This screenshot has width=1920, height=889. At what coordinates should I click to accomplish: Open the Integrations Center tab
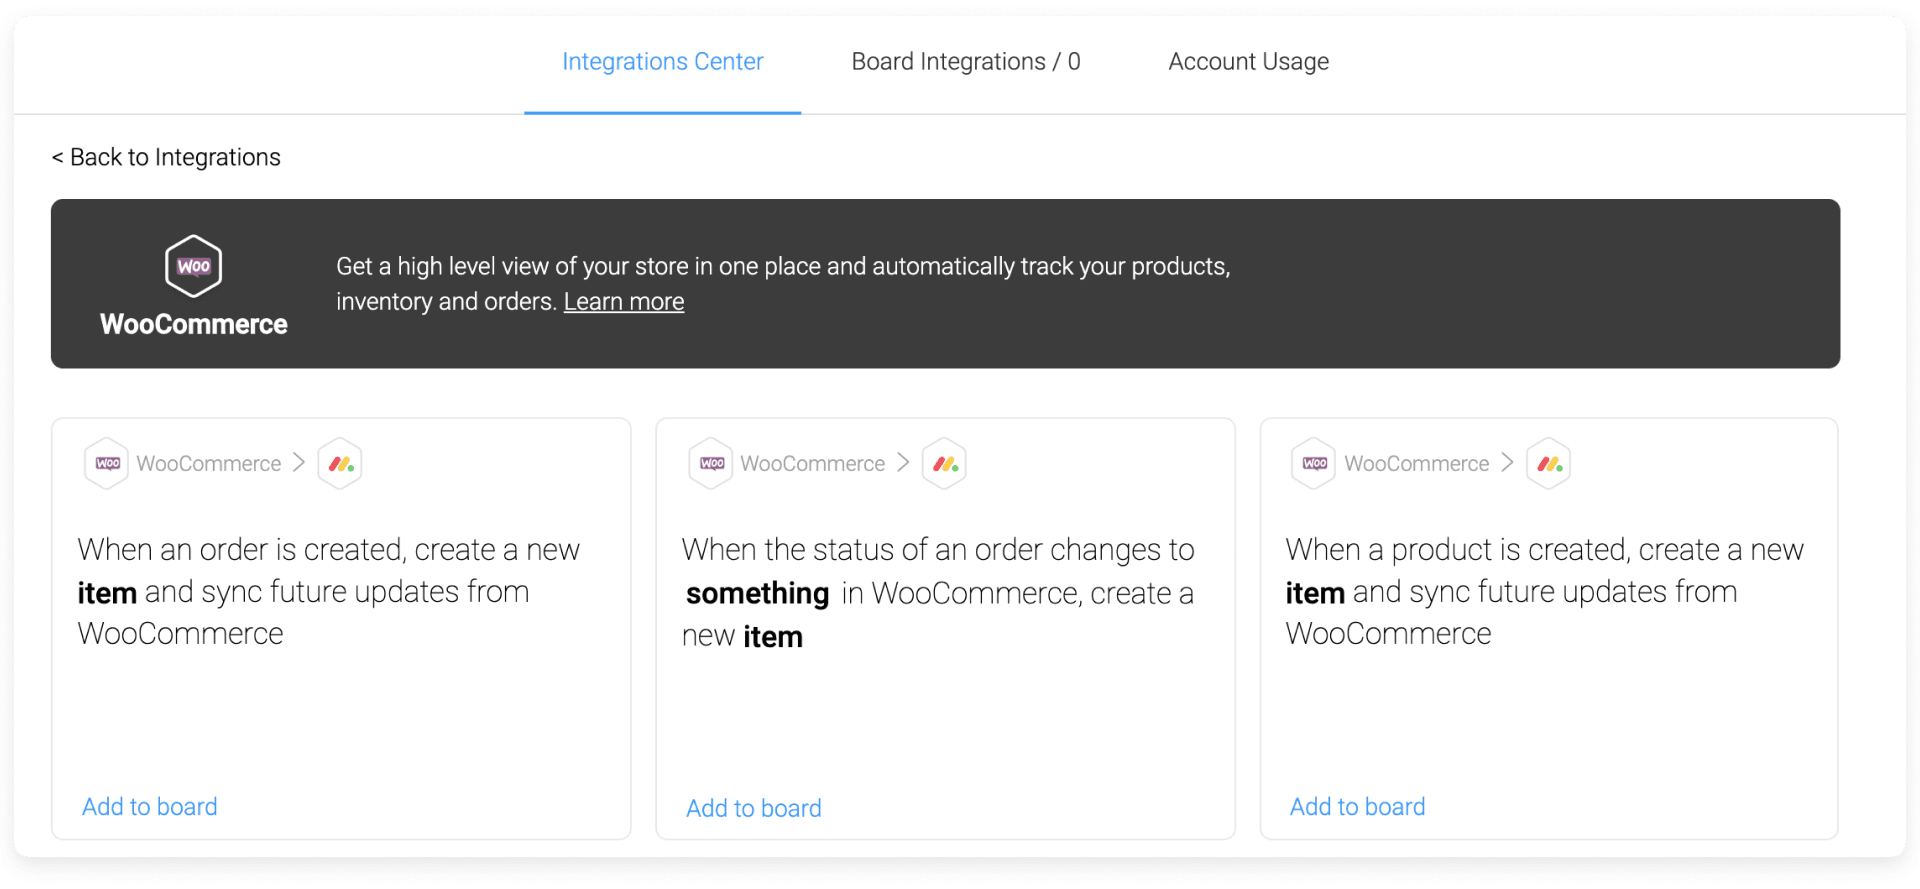(662, 62)
